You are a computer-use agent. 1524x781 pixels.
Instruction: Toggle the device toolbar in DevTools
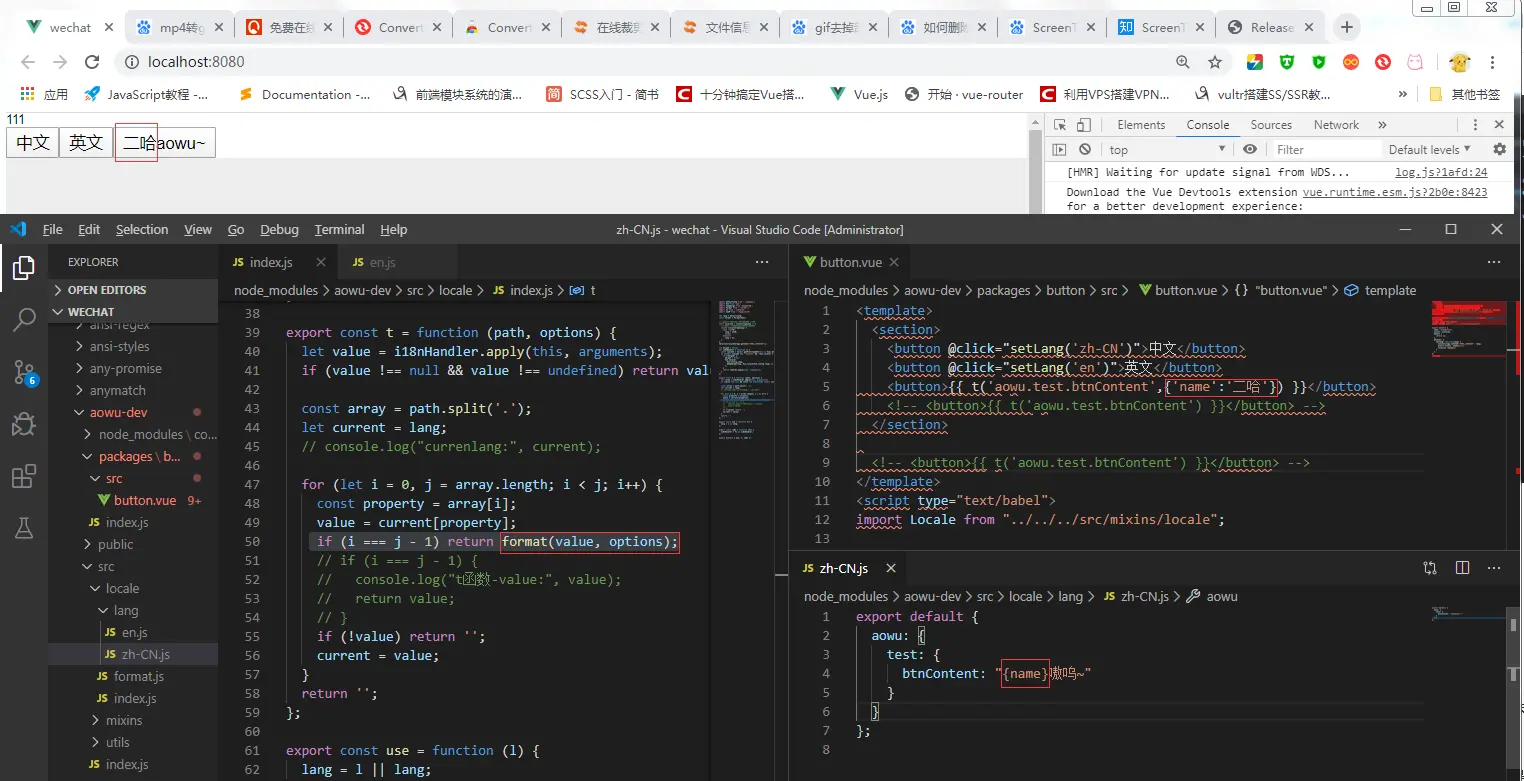(x=1084, y=125)
